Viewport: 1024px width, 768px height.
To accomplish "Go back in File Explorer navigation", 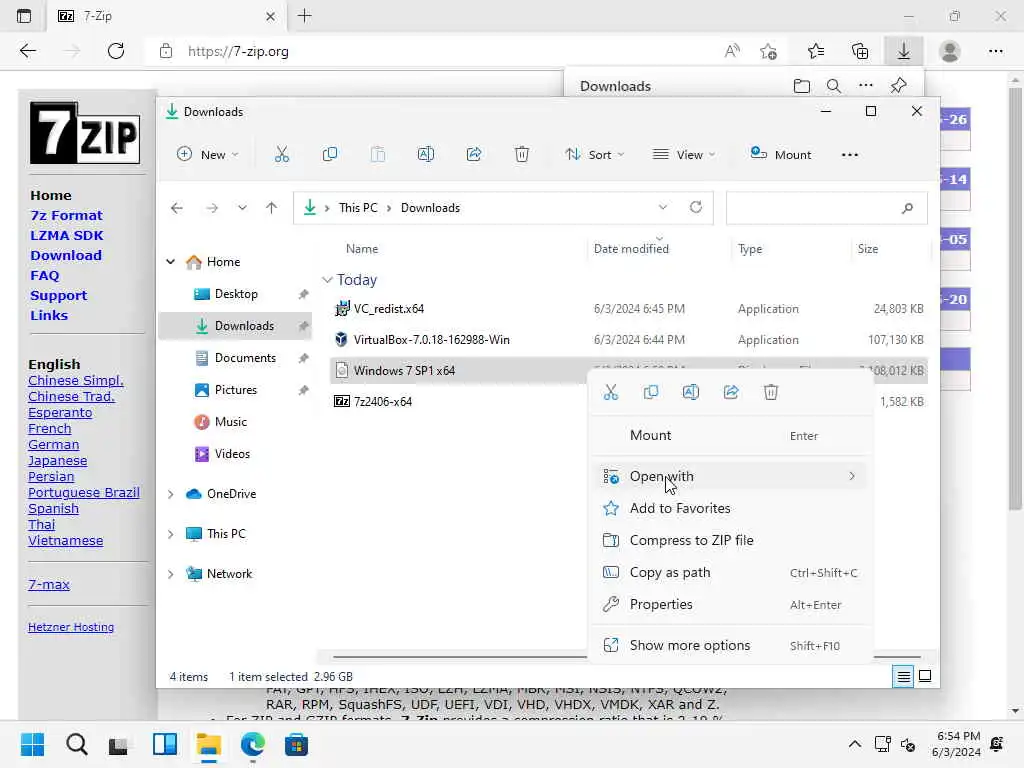I will tap(177, 208).
